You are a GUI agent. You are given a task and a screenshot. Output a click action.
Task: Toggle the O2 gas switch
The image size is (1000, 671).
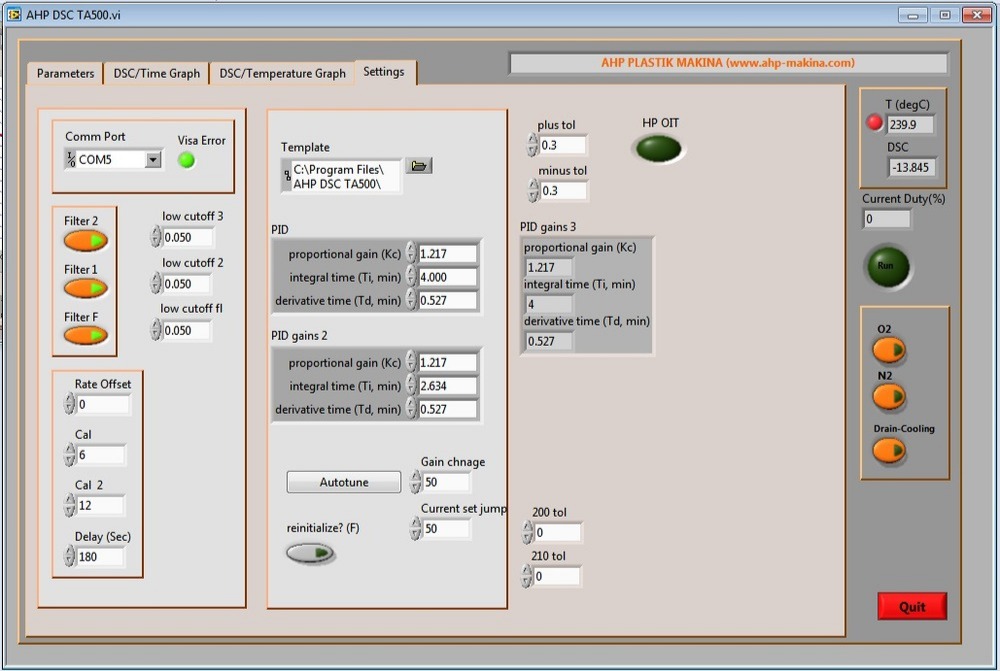pyautogui.click(x=888, y=350)
